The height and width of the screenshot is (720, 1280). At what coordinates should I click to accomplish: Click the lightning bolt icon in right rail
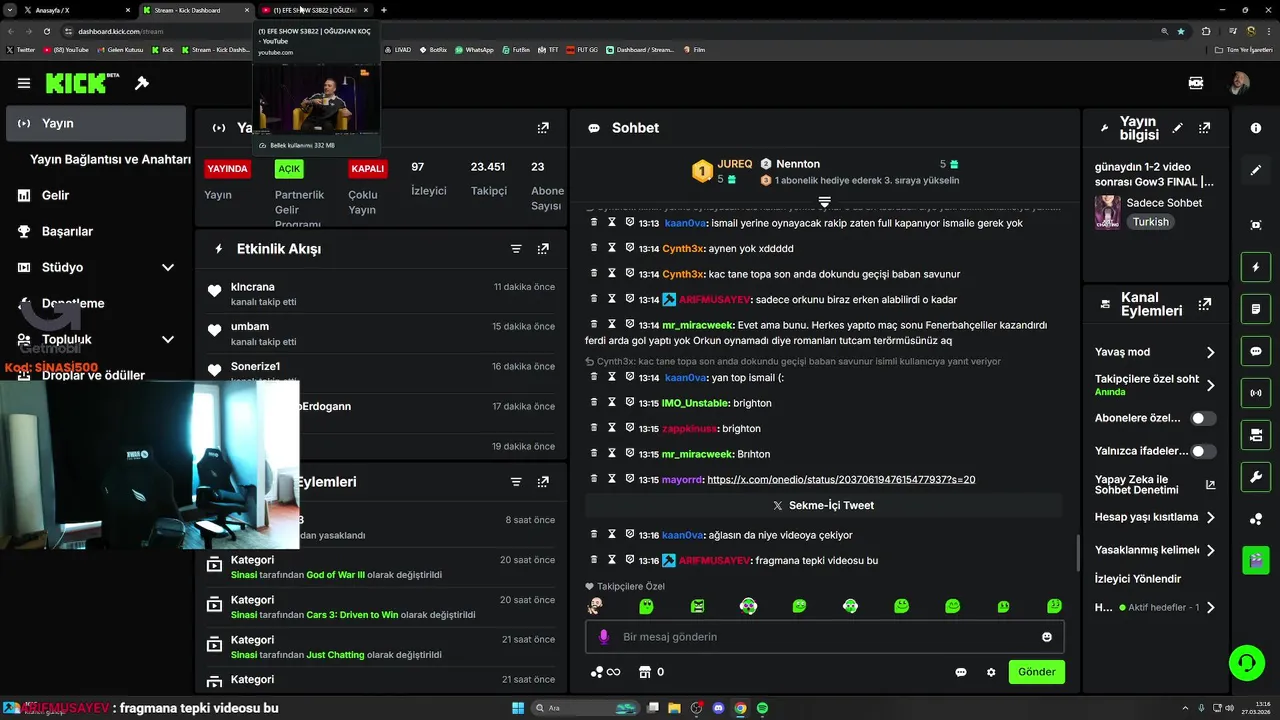point(1256,267)
